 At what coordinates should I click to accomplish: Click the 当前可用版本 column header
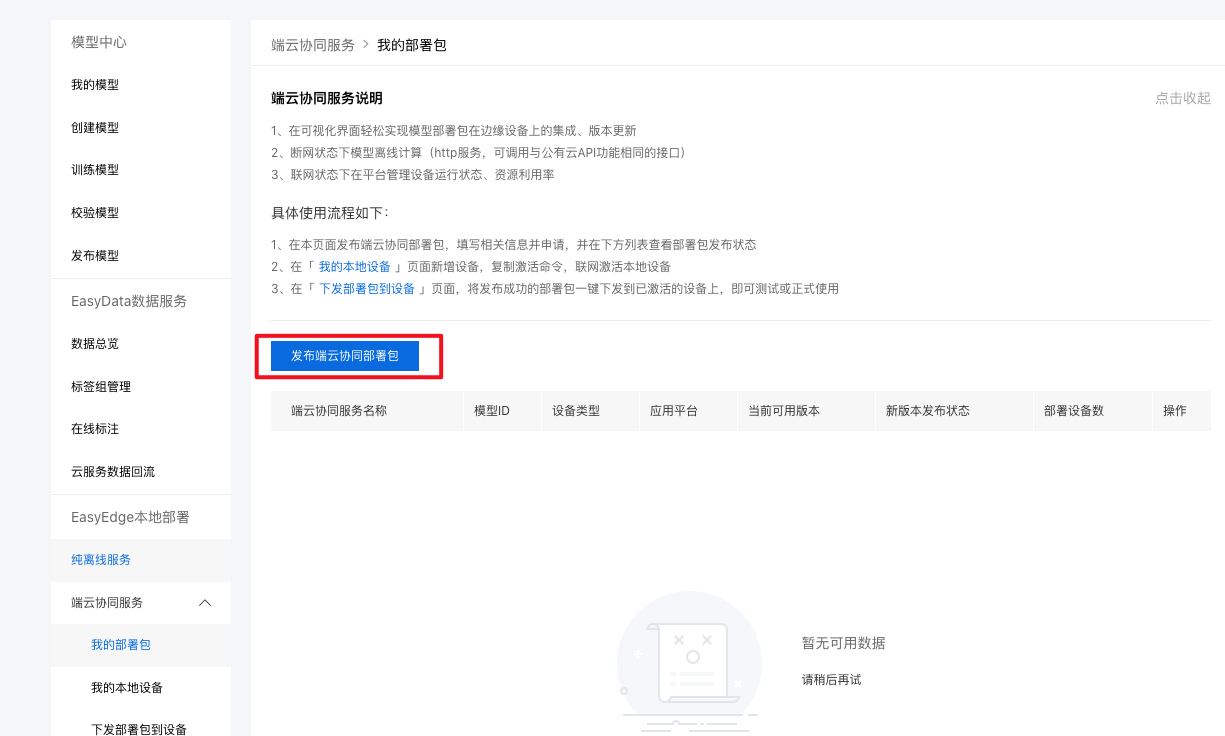pyautogui.click(x=784, y=411)
